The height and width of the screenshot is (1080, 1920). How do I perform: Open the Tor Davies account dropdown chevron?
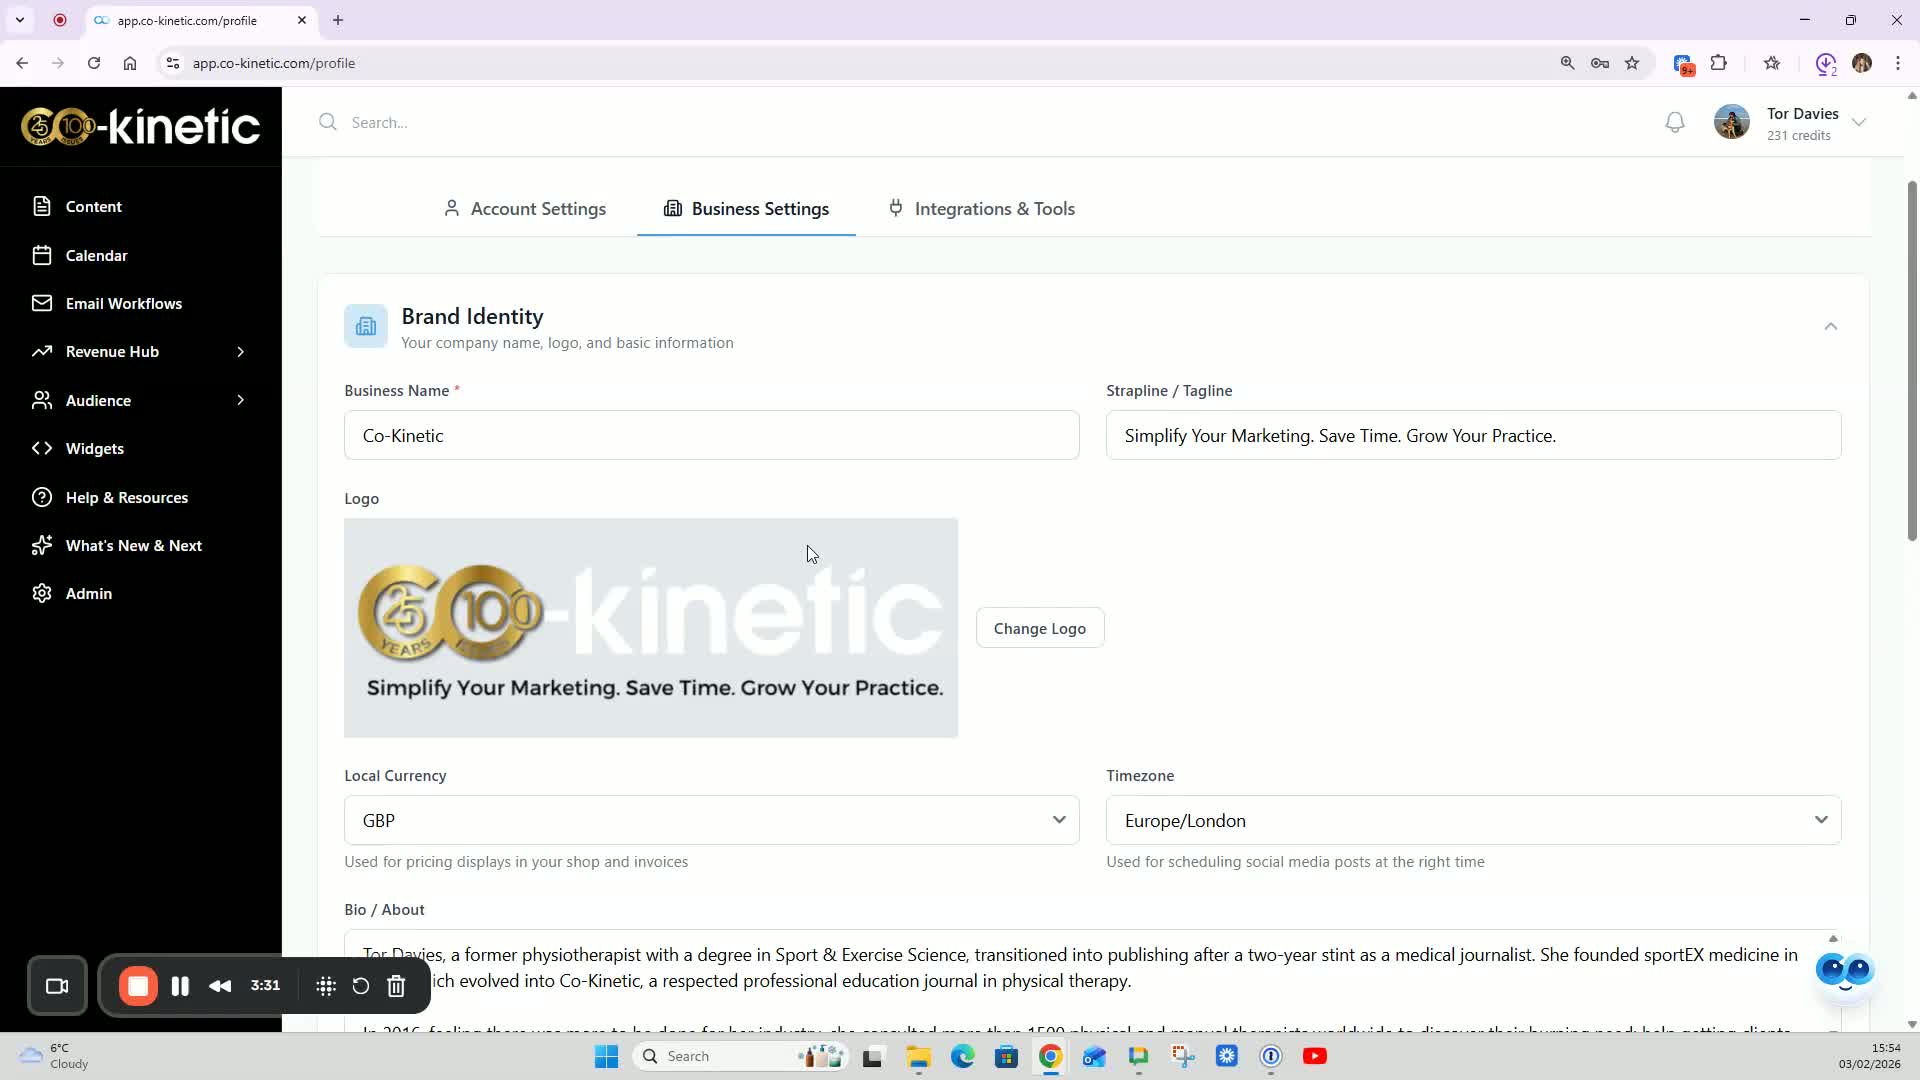pyautogui.click(x=1860, y=122)
